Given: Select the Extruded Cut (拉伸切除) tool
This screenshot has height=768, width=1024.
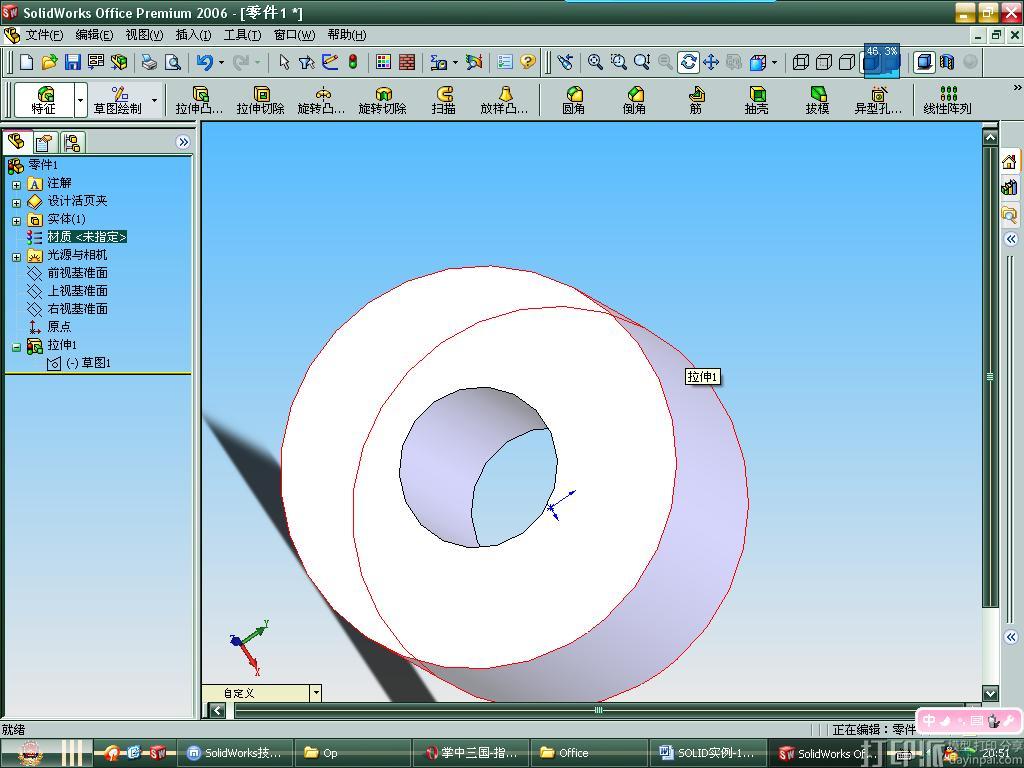Looking at the screenshot, I should [260, 99].
